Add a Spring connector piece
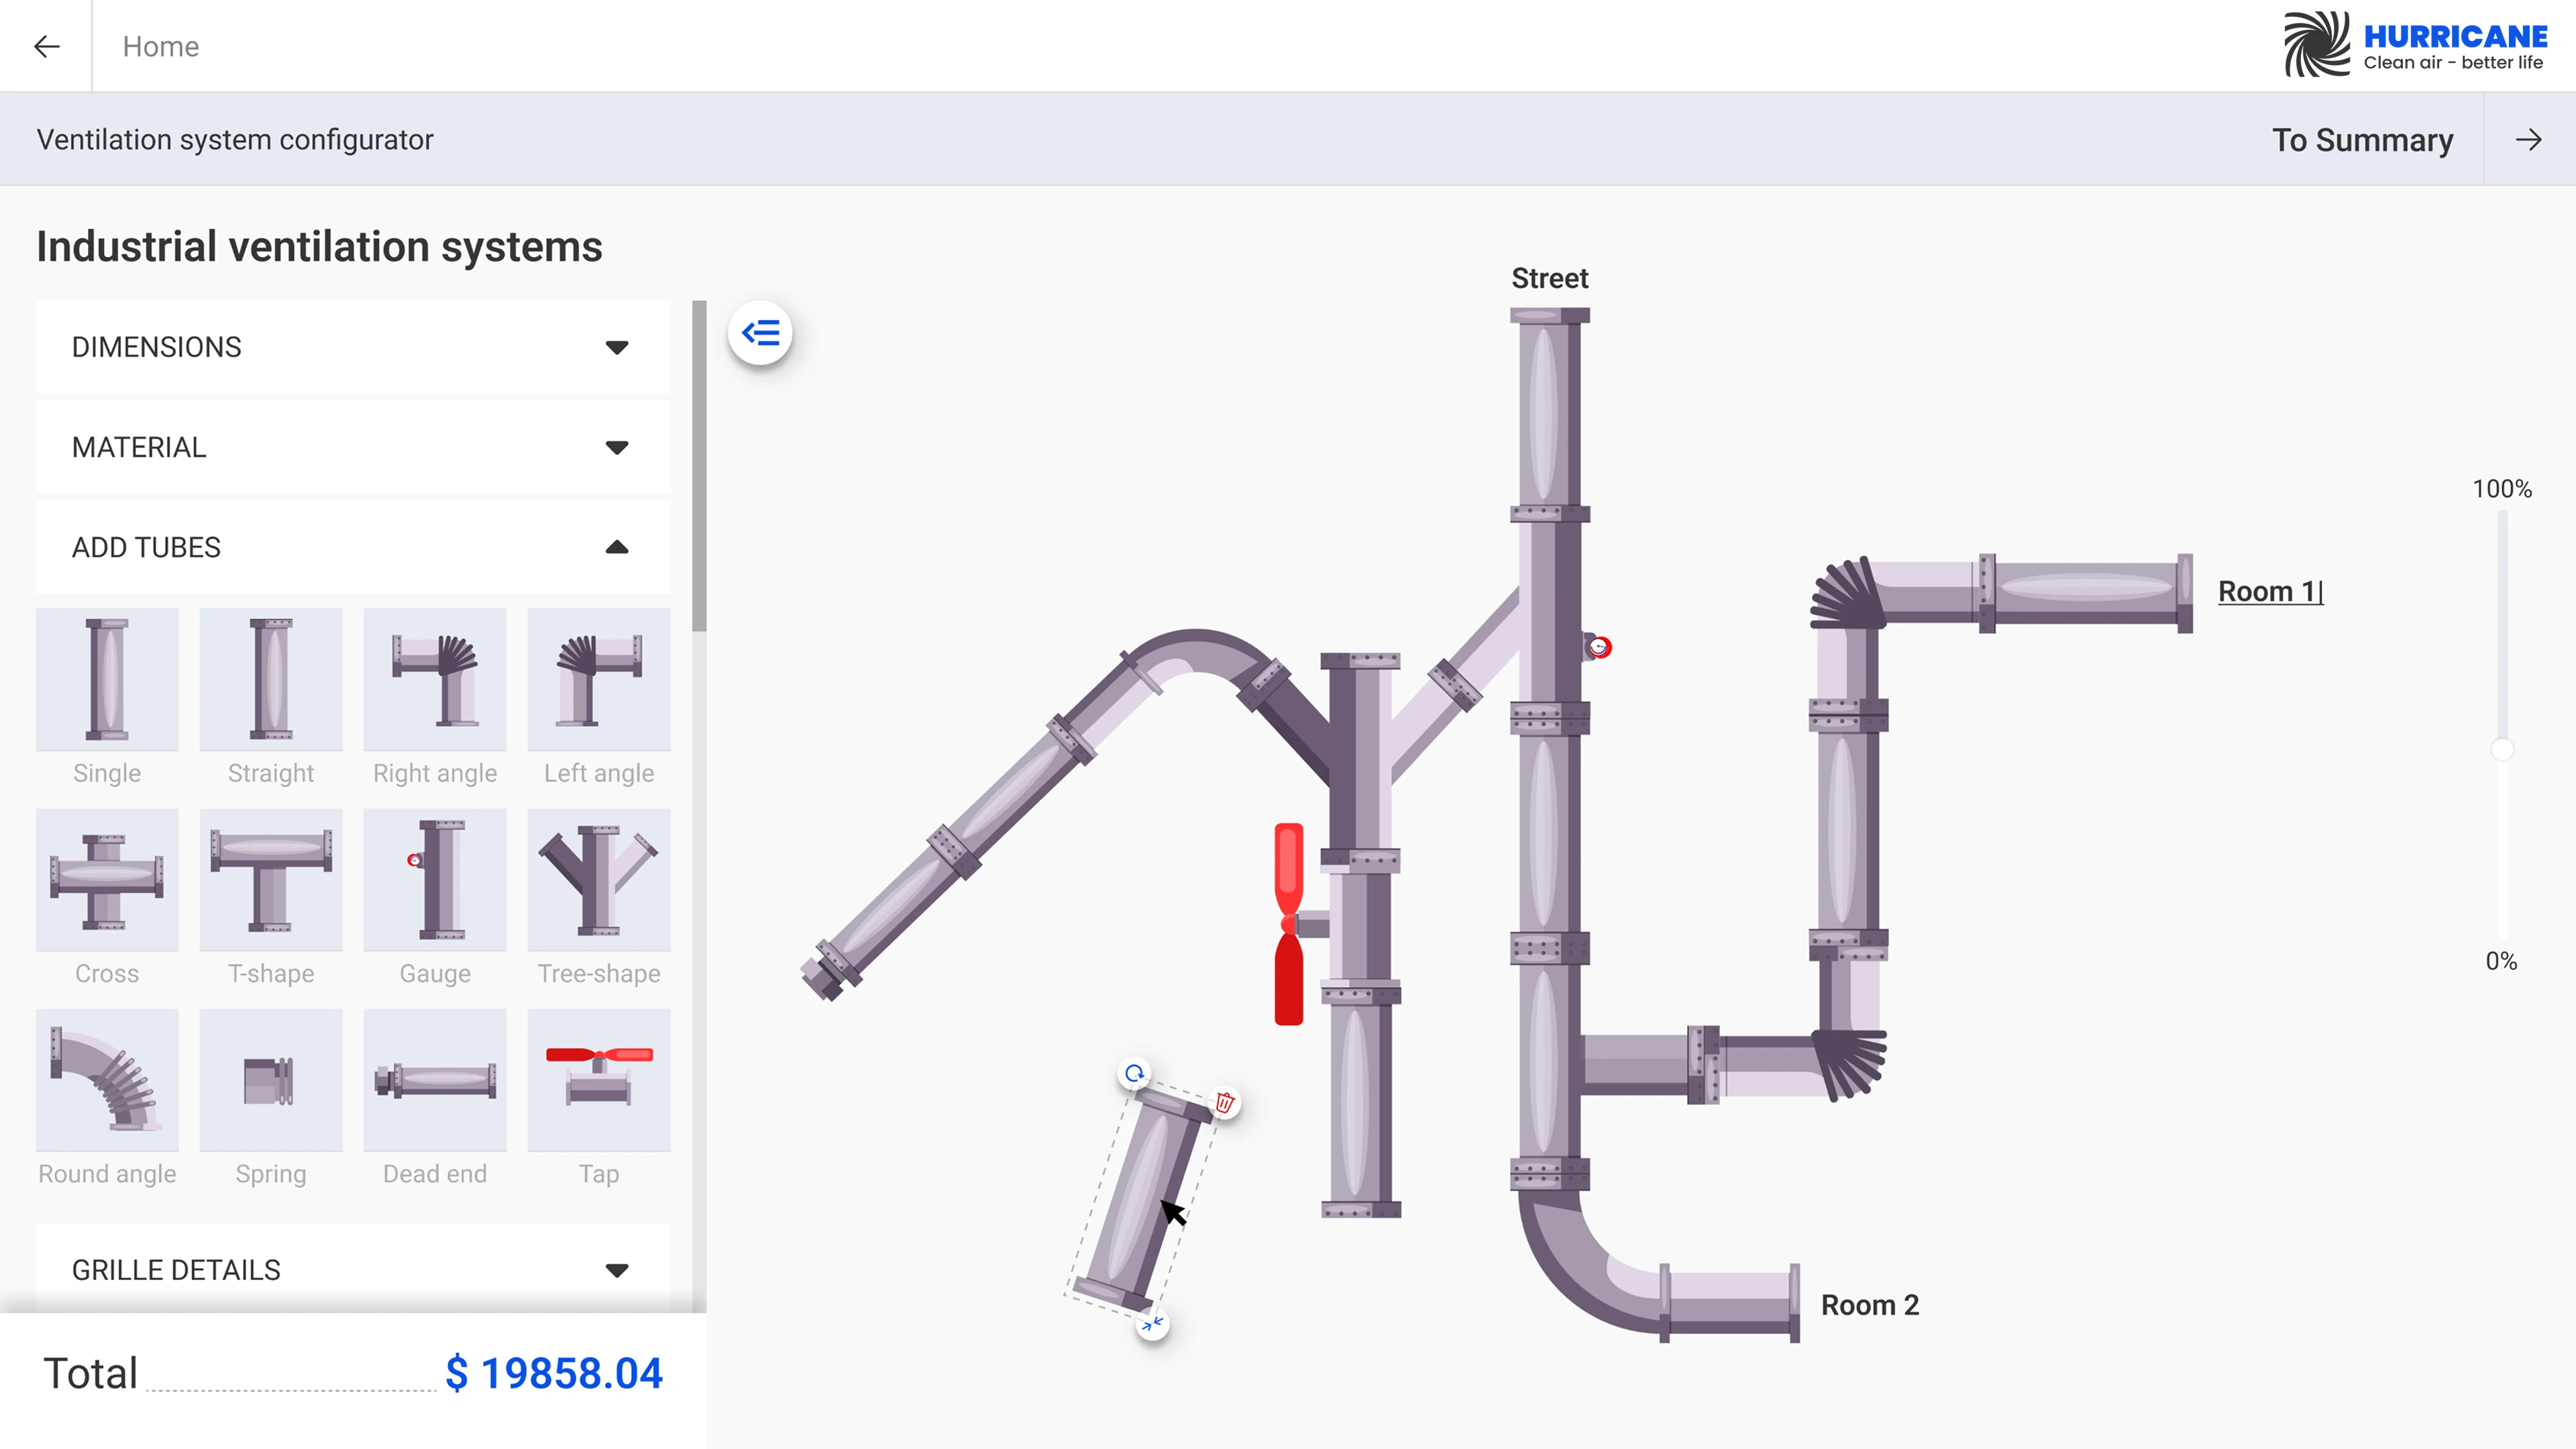 point(271,1080)
